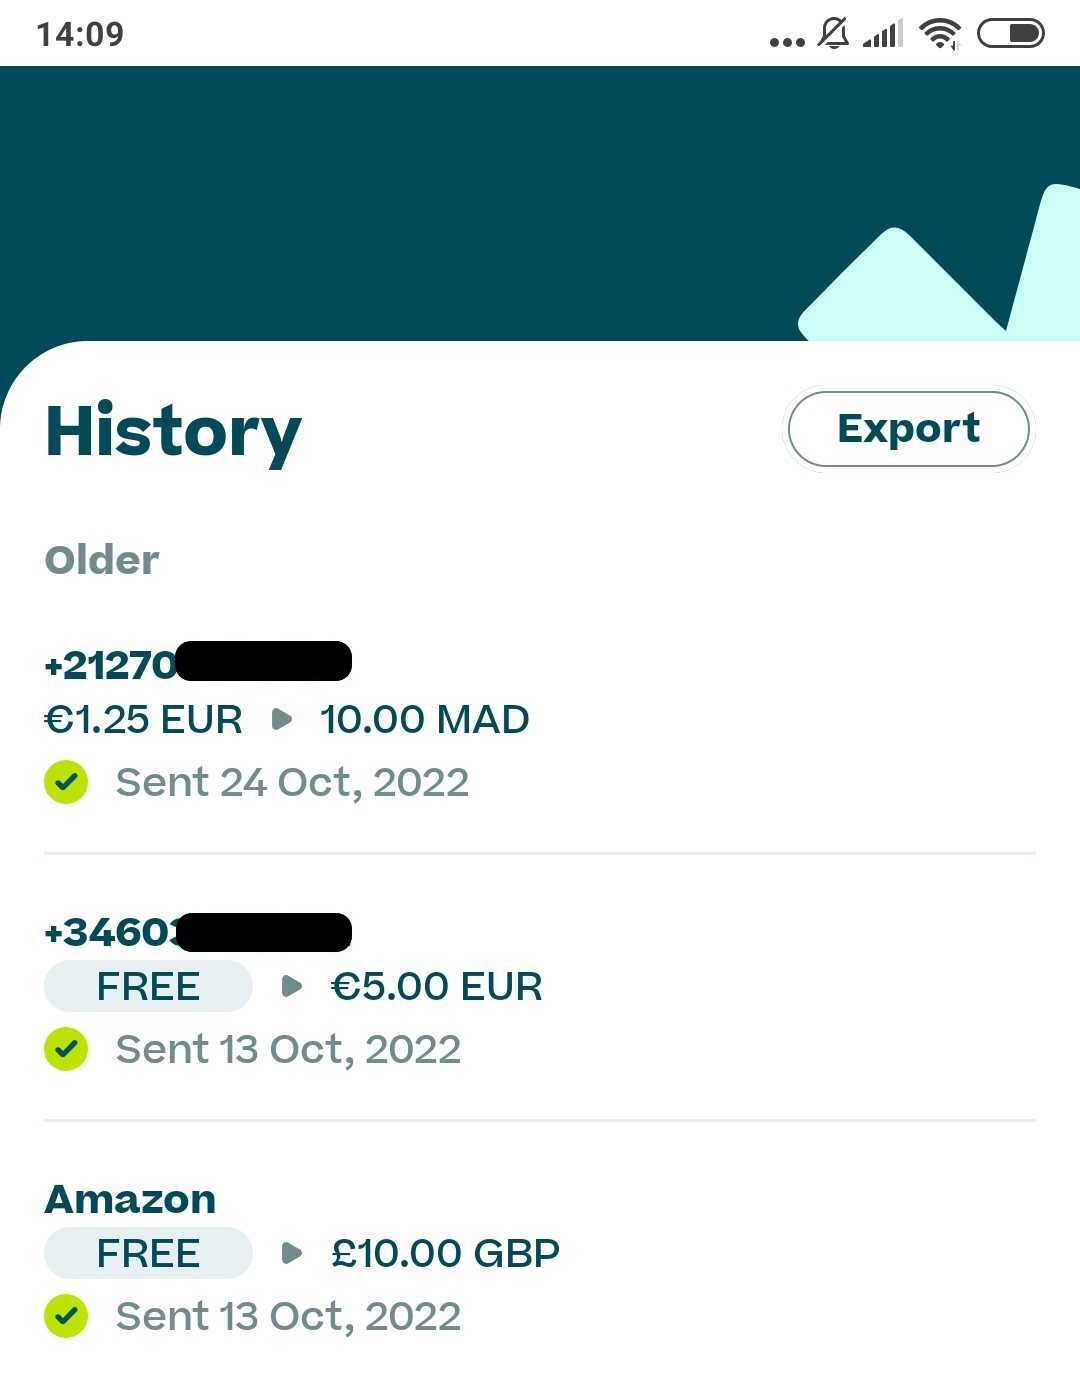
Task: Tap the Export button
Action: [908, 429]
